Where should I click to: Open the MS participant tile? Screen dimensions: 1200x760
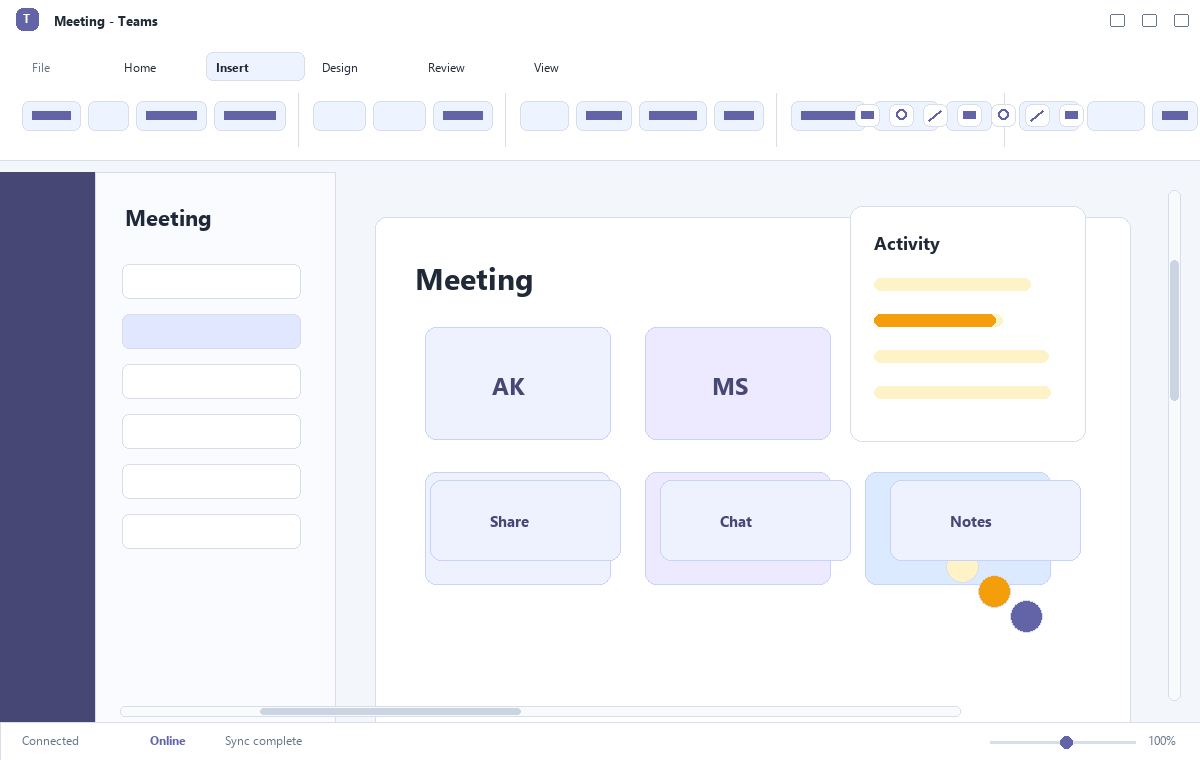(738, 383)
